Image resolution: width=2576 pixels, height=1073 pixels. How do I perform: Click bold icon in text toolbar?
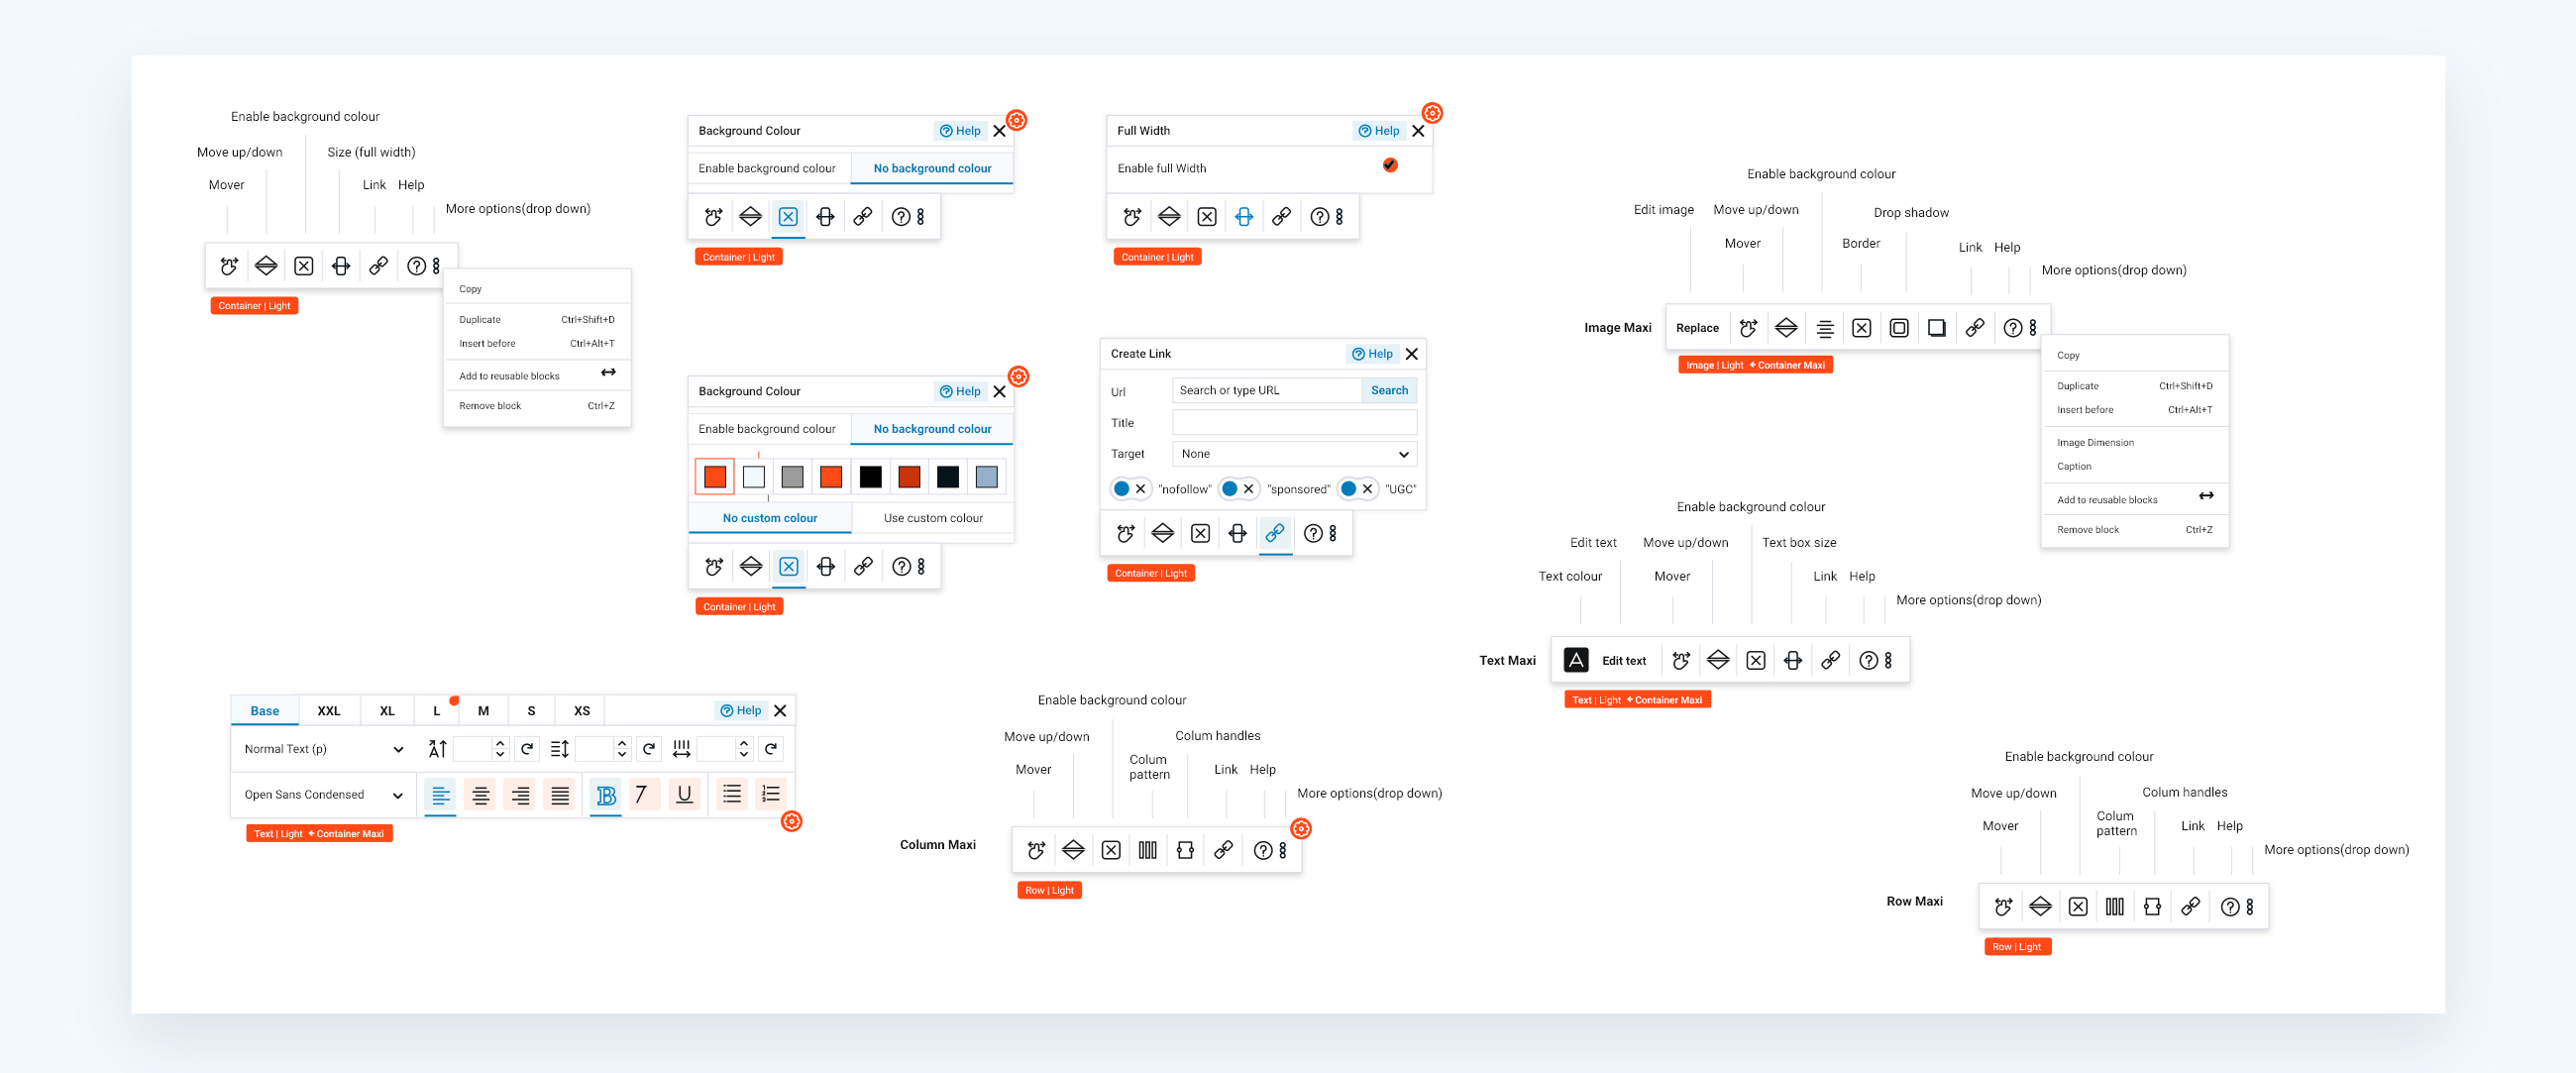point(605,795)
